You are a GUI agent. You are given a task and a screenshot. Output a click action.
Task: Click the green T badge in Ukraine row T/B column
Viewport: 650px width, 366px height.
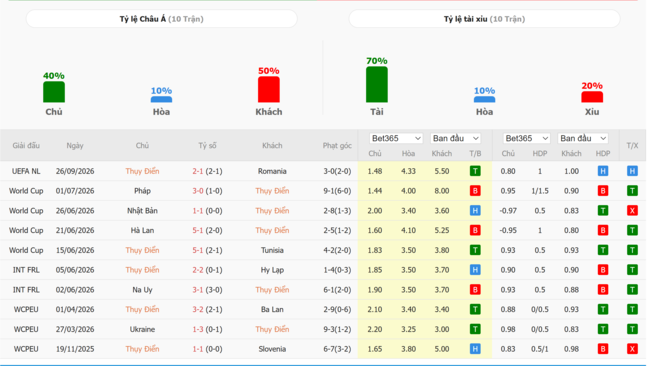click(475, 329)
